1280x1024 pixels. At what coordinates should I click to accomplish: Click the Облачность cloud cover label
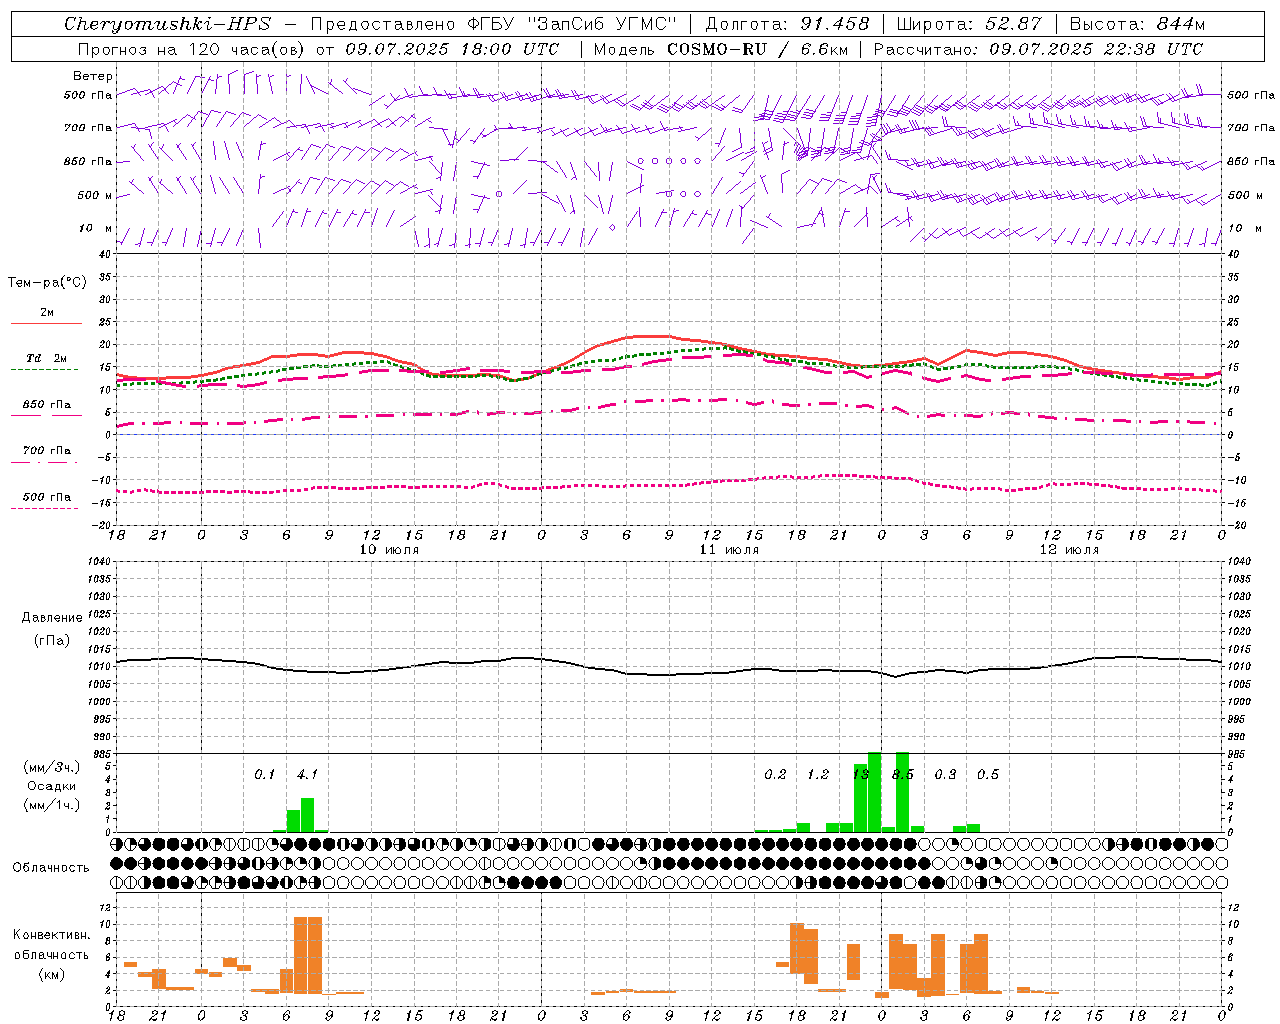coord(50,868)
